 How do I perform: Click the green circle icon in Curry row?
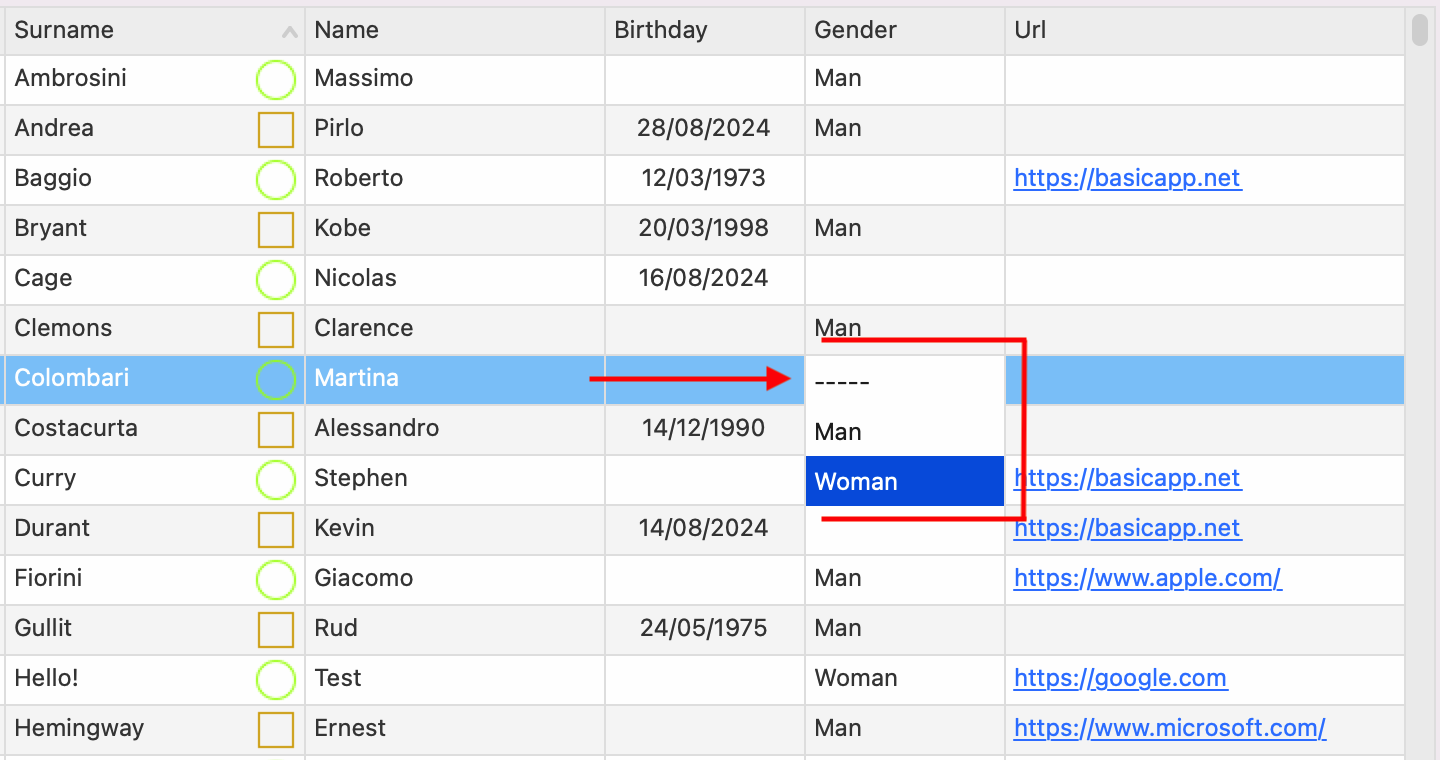pyautogui.click(x=276, y=480)
